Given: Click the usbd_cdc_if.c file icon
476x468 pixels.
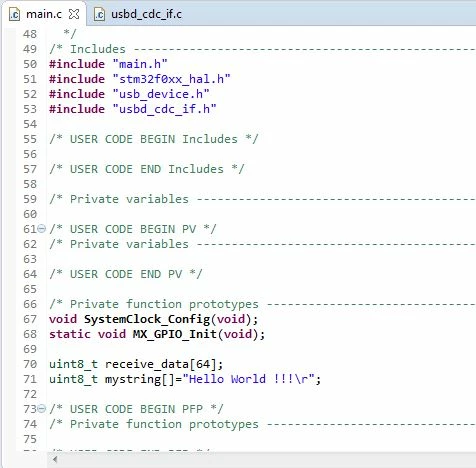Looking at the screenshot, I should [x=99, y=15].
